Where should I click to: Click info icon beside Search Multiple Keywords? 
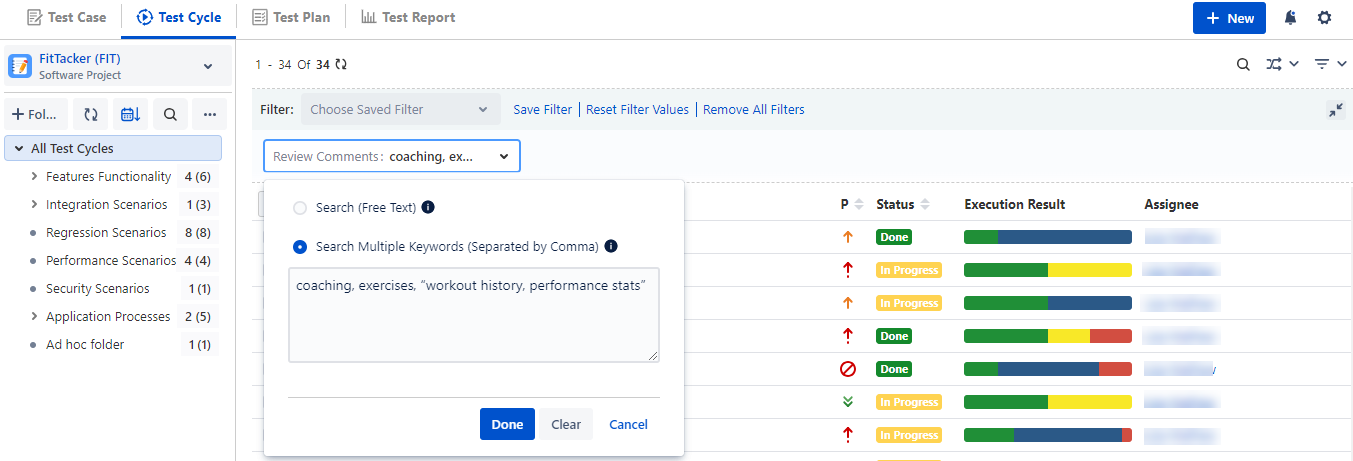click(611, 246)
